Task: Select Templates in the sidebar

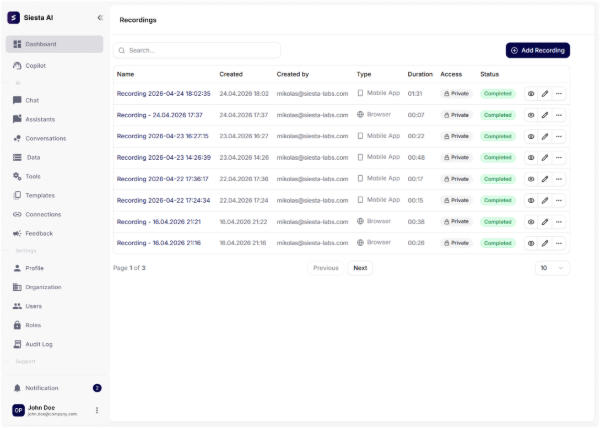Action: (40, 195)
